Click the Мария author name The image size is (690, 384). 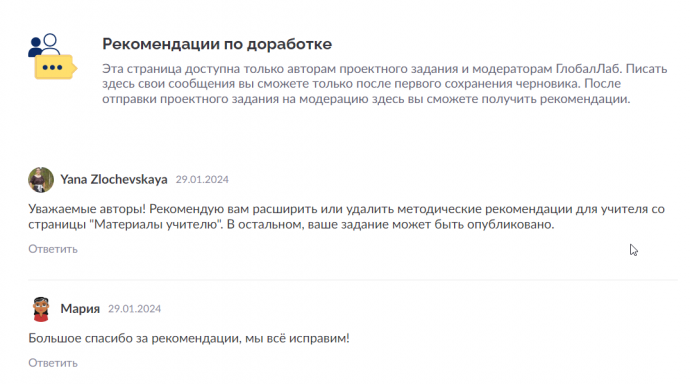80,309
